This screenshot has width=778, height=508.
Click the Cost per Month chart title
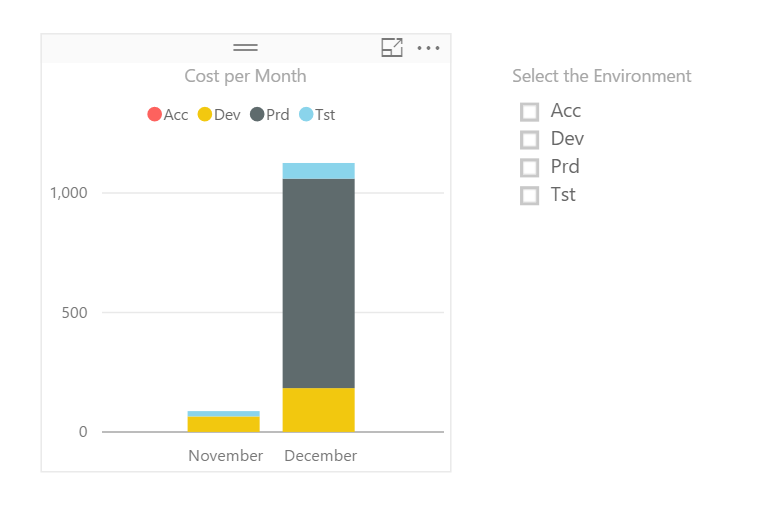245,76
